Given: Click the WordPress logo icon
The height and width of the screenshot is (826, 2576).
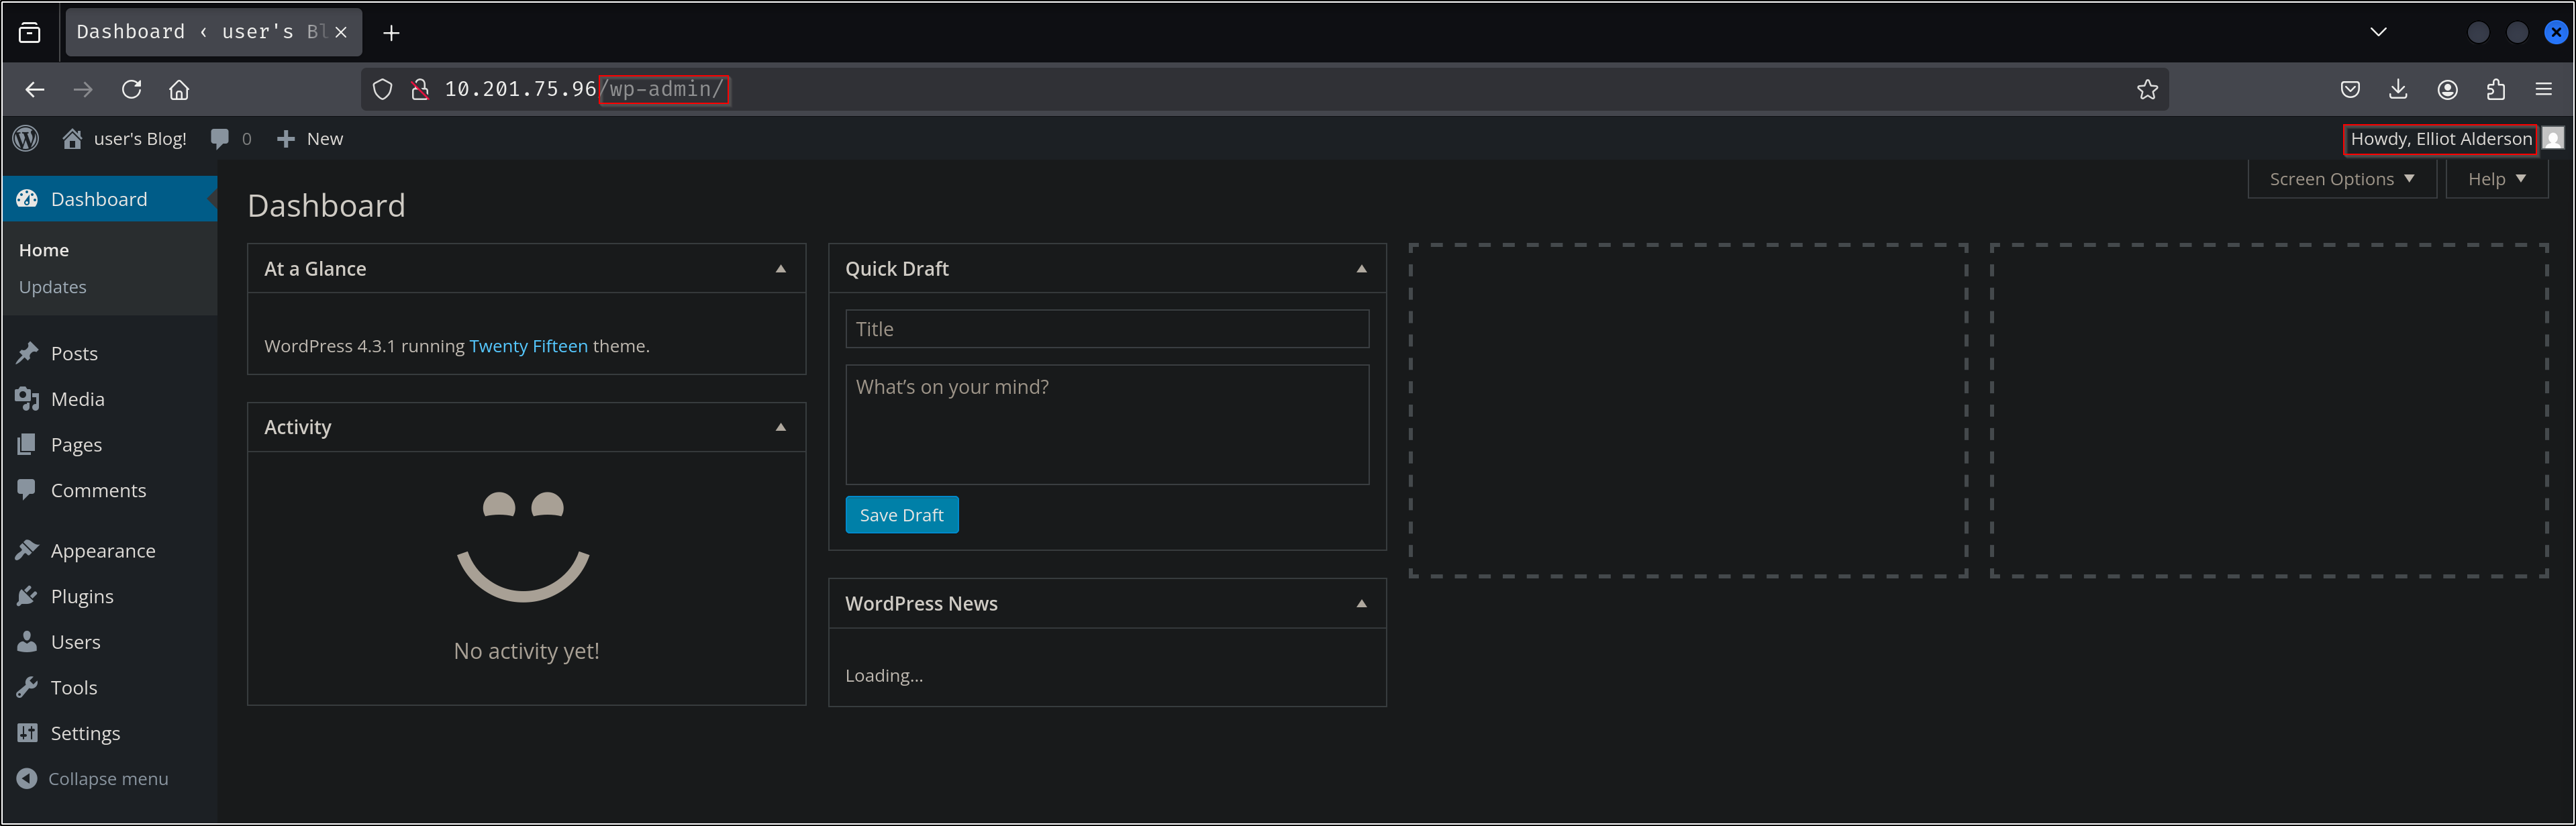Looking at the screenshot, I should click(26, 139).
